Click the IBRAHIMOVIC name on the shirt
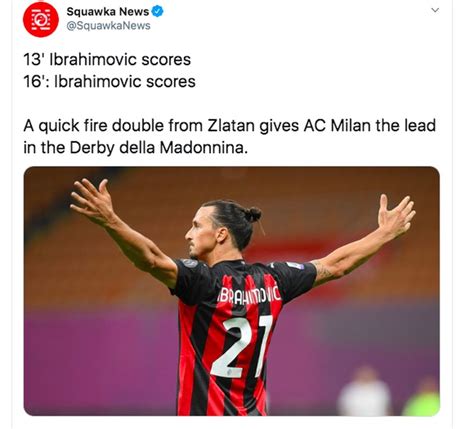Viewport: 474px width, 429px height. point(249,296)
